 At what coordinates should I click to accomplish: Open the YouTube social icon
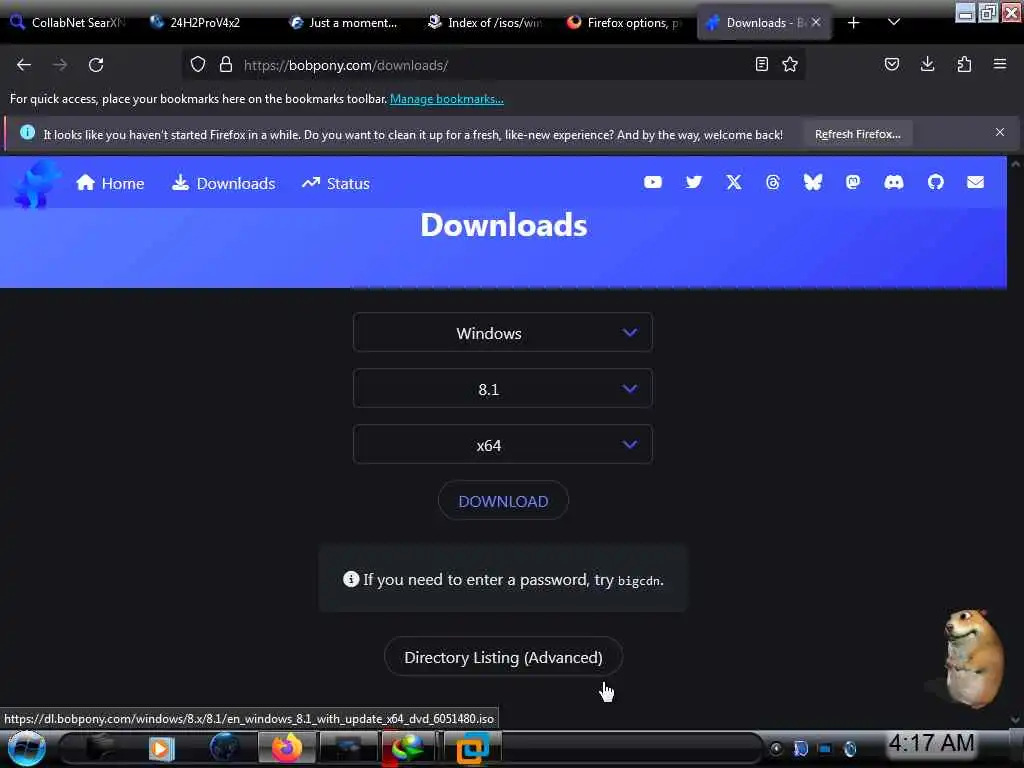[x=653, y=182]
